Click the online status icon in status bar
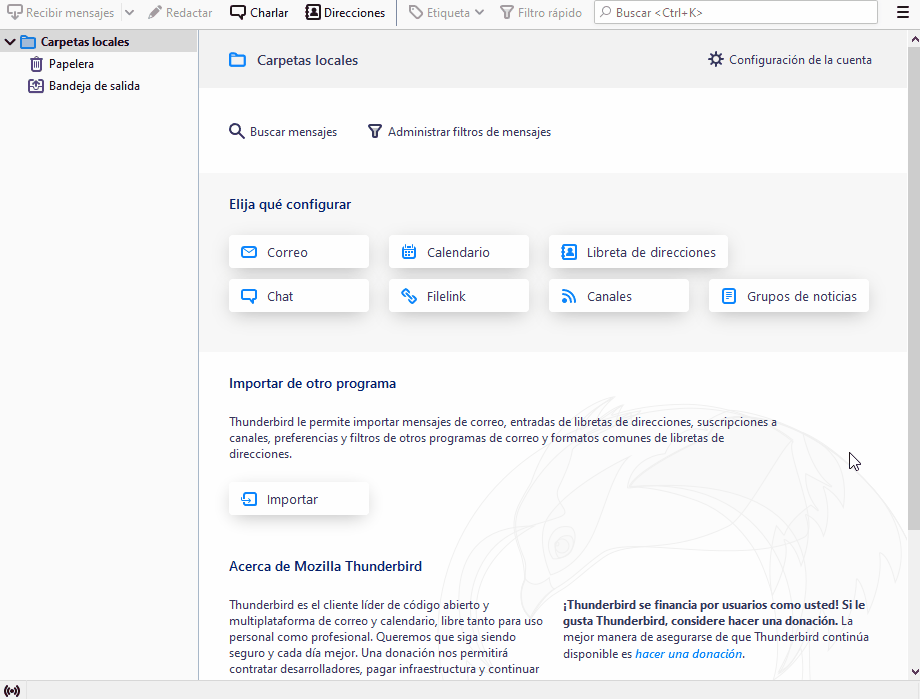The image size is (920, 699). point(12,691)
